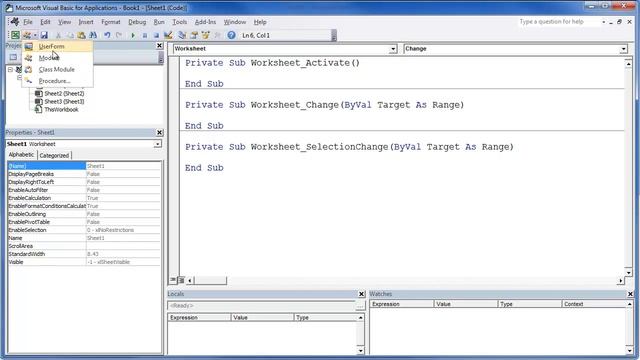Run the macro with the green play icon

pyautogui.click(x=133, y=36)
